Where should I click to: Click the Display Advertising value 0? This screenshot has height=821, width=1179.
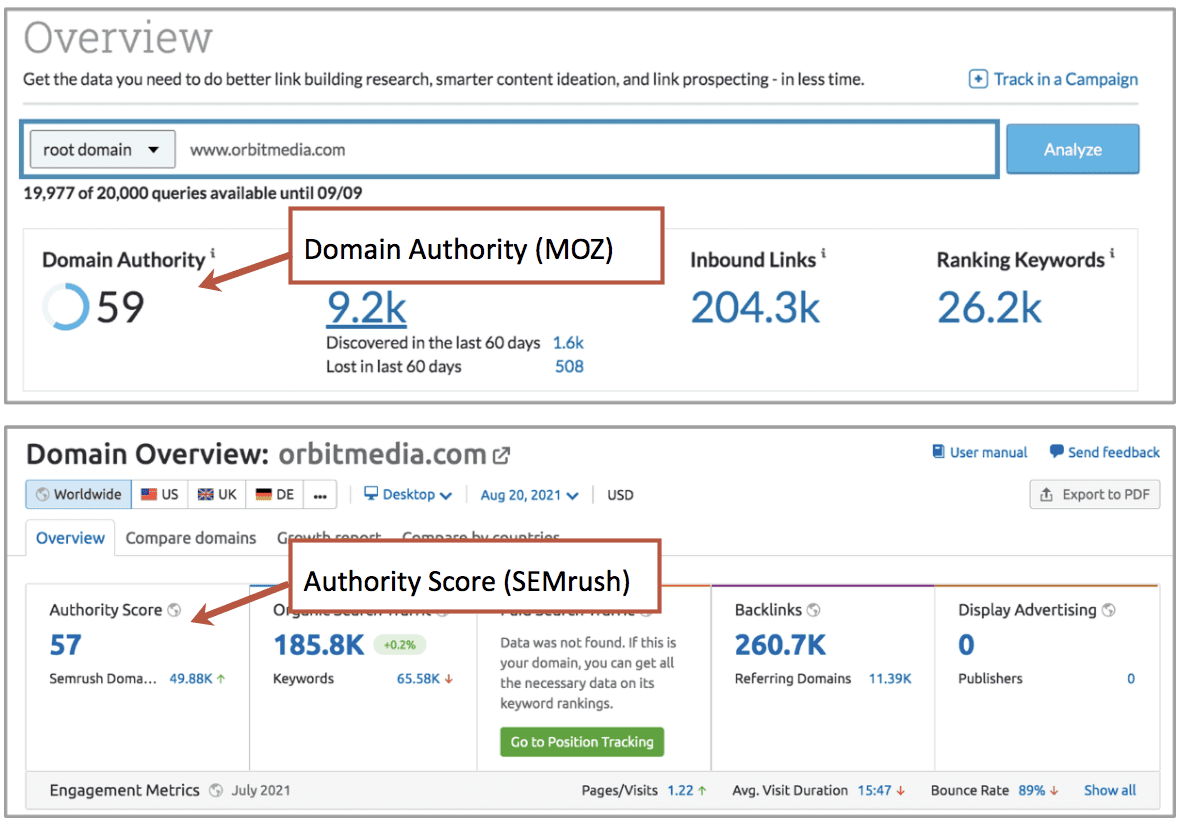point(966,644)
